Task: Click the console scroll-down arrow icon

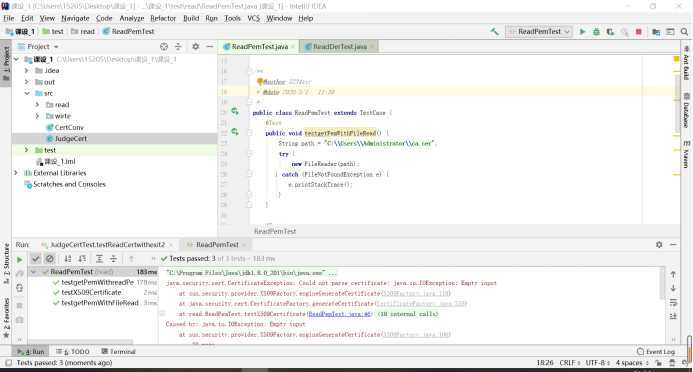Action: tap(673, 288)
